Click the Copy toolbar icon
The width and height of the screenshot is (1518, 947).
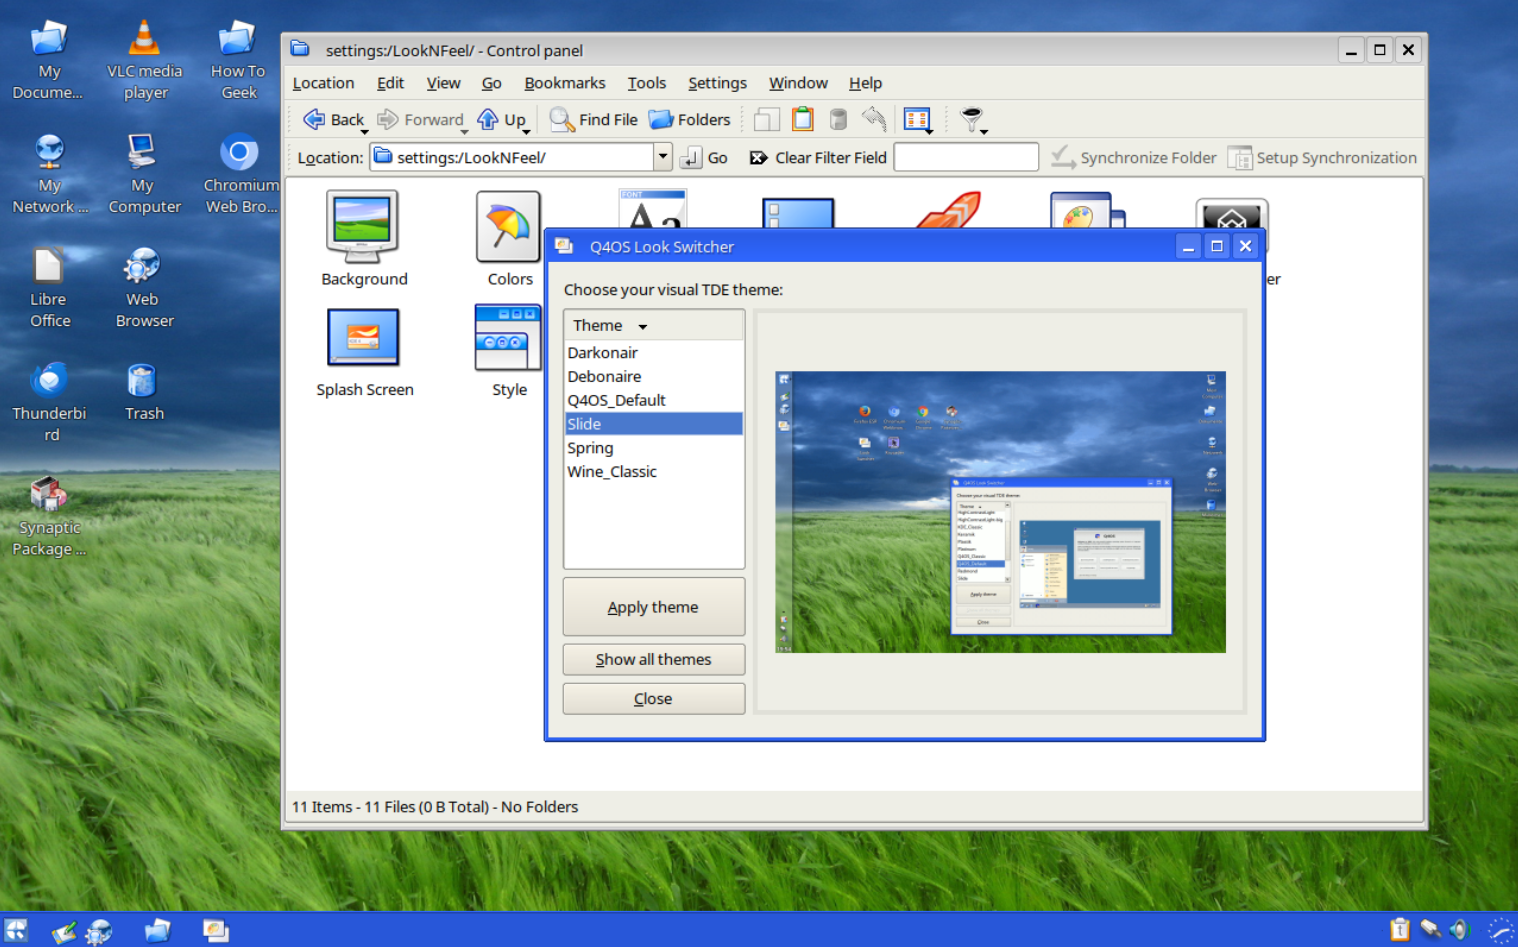(x=767, y=119)
